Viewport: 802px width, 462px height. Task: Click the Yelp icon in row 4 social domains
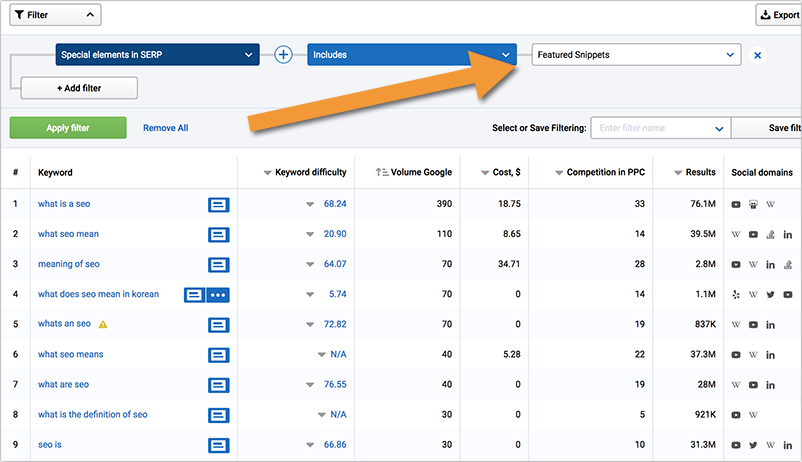(736, 295)
